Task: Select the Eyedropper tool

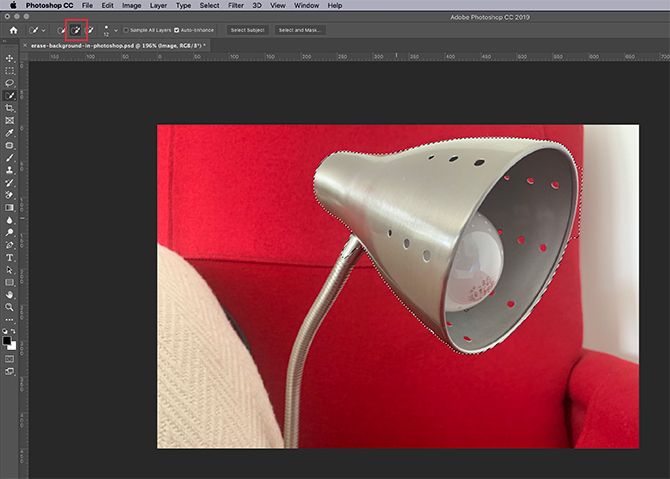Action: click(x=9, y=133)
